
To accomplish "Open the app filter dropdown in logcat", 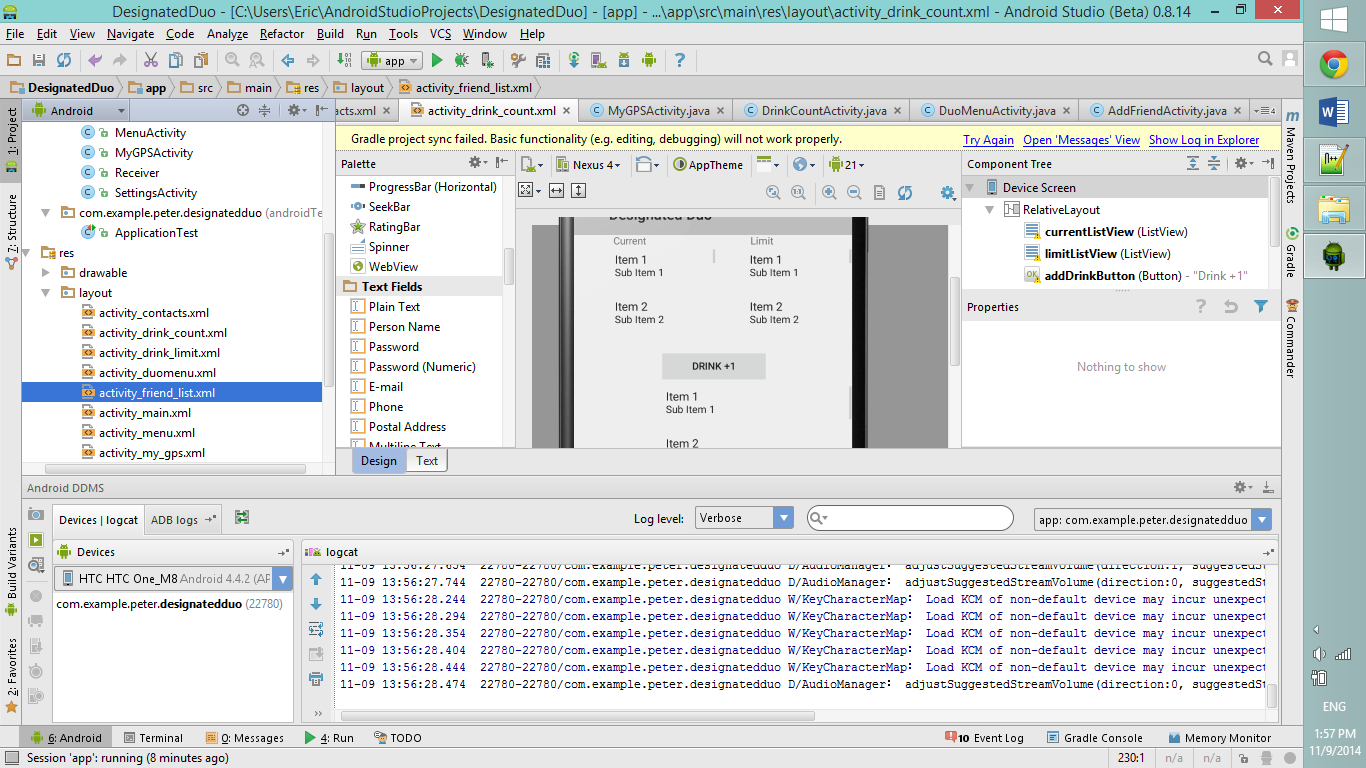I will [1153, 520].
